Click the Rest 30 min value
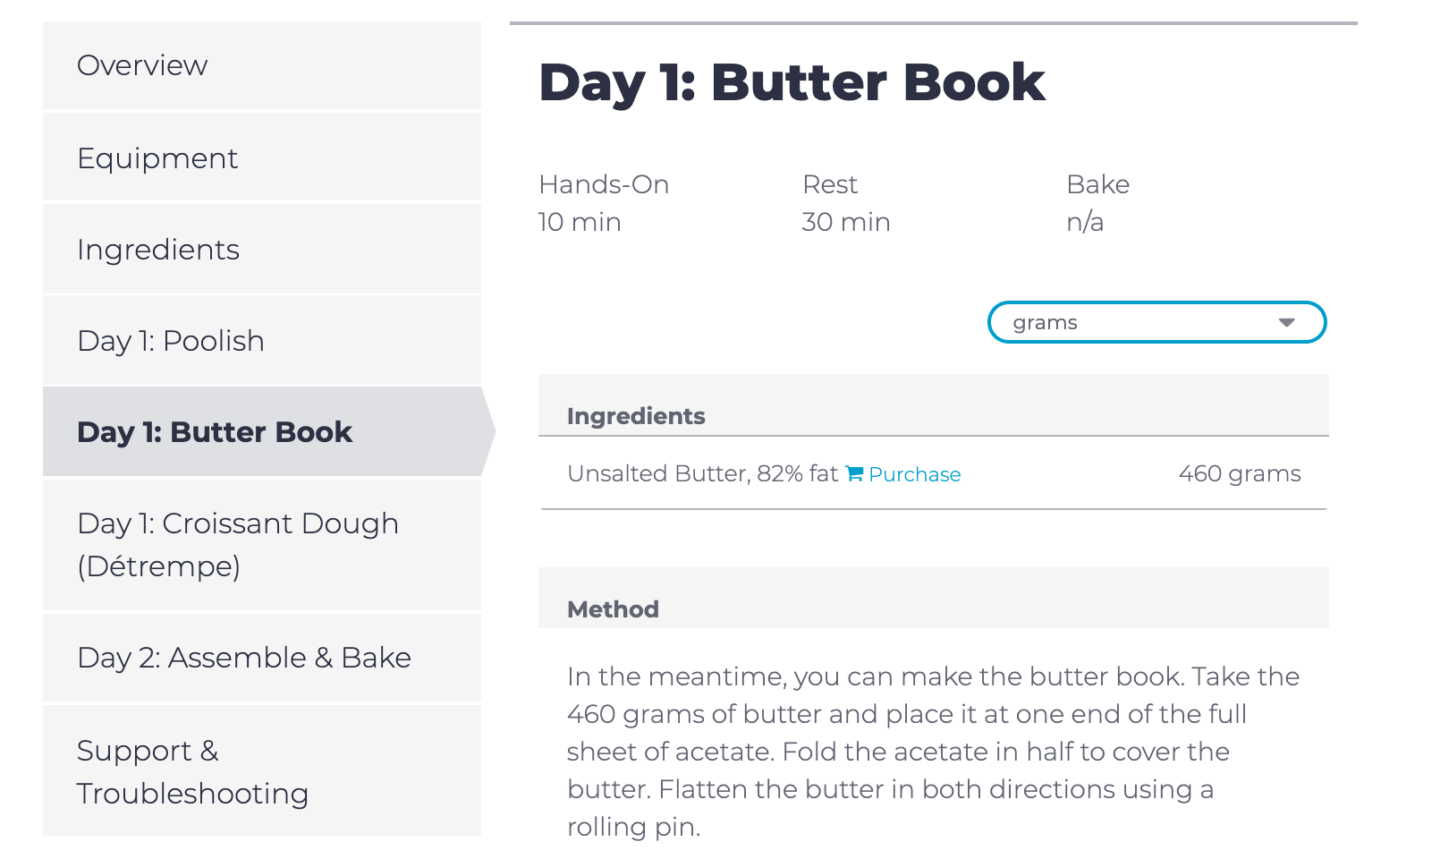The height and width of the screenshot is (859, 1440). pyautogui.click(x=846, y=222)
